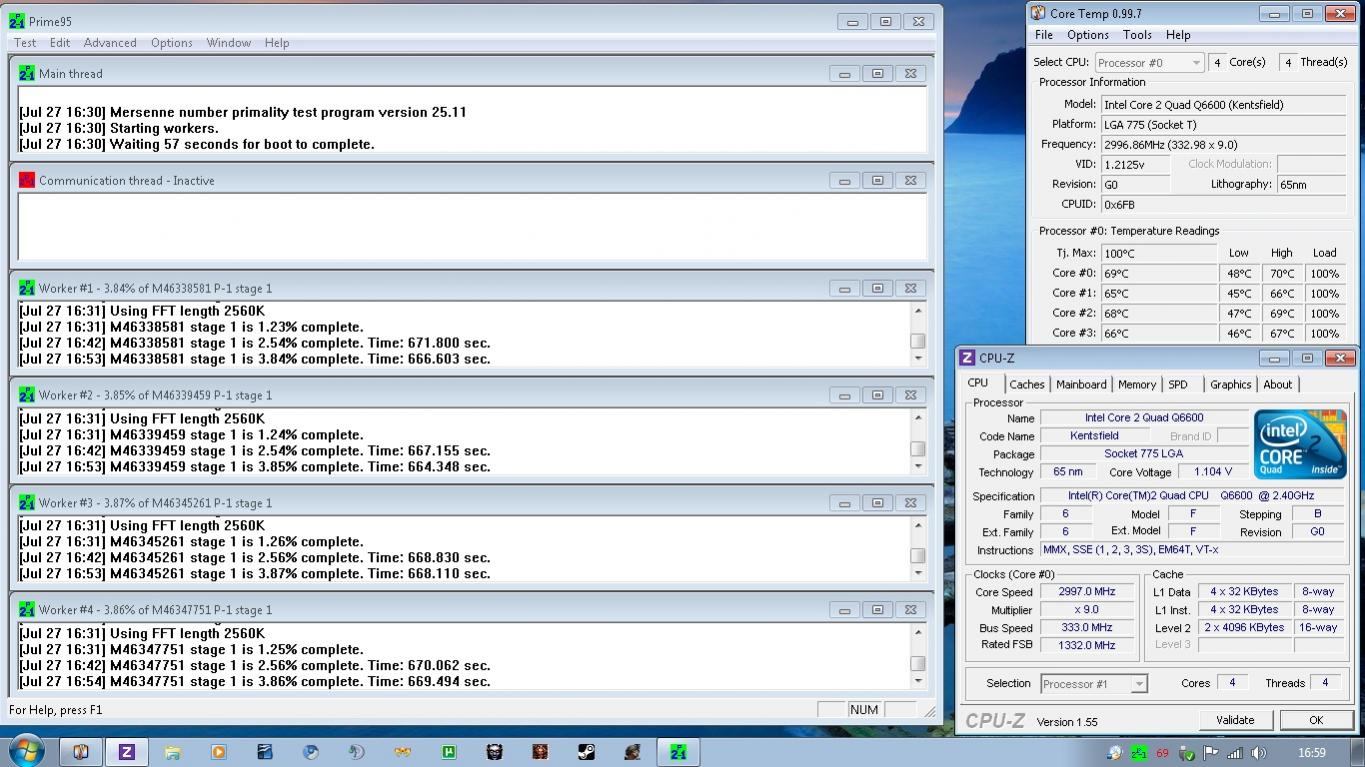Click Worker #4 '3.86% complete' log line
The width and height of the screenshot is (1365, 767).
tap(255, 681)
